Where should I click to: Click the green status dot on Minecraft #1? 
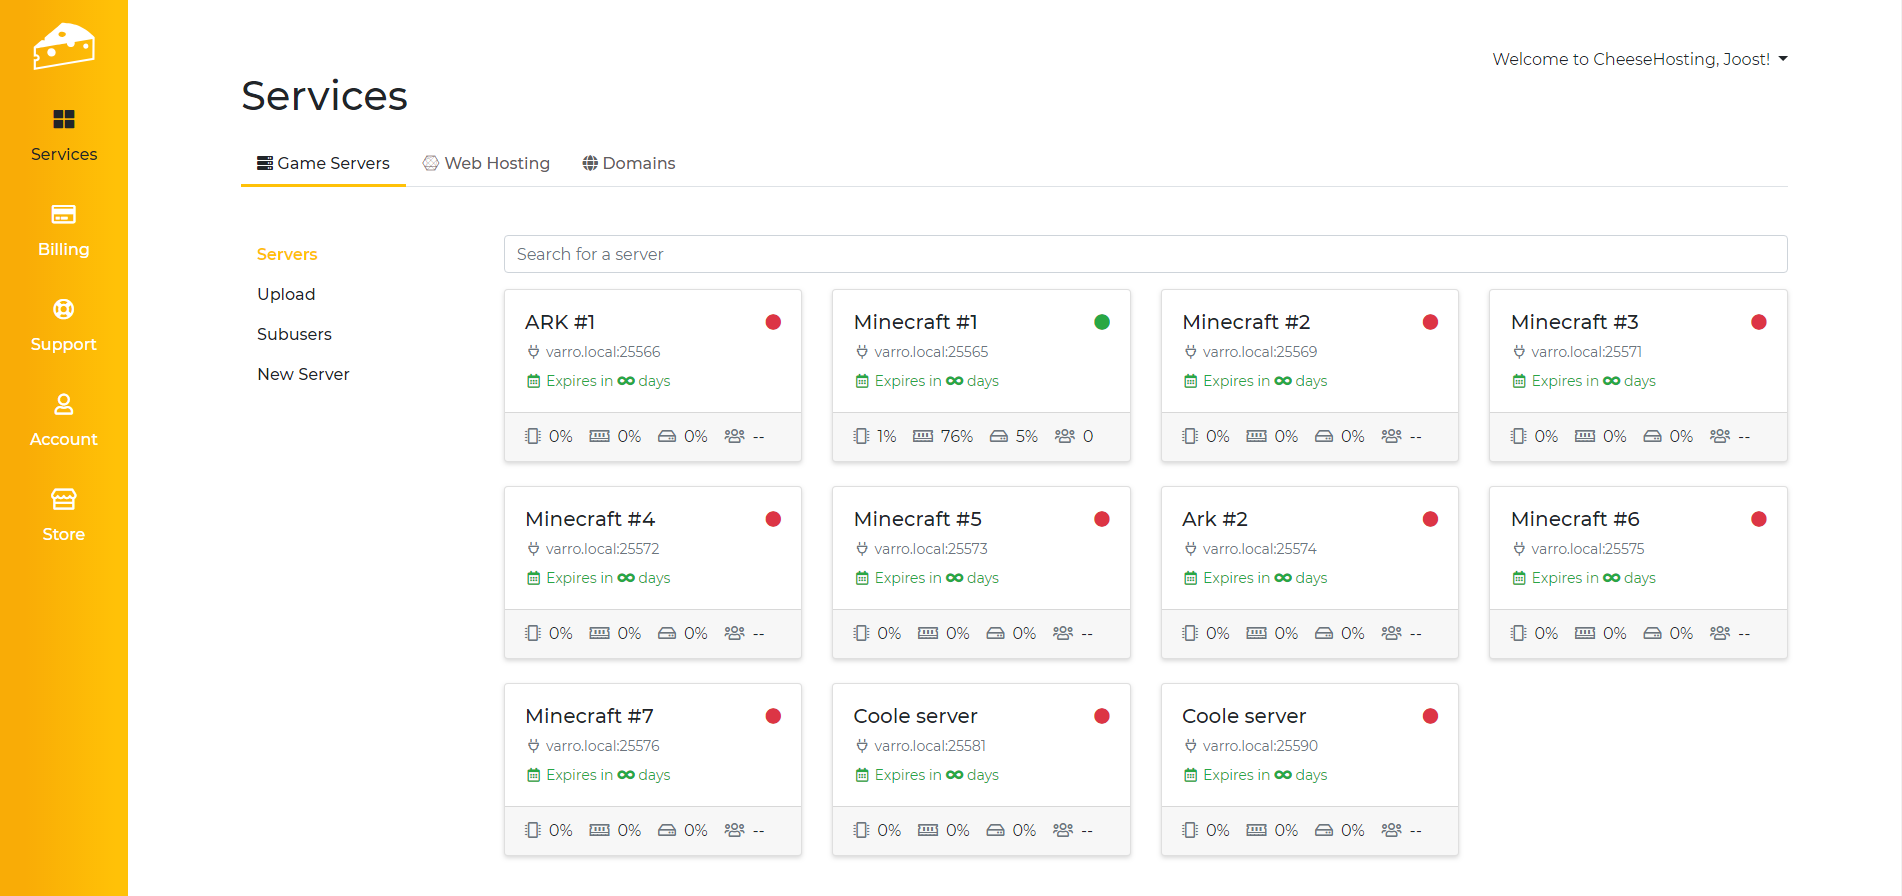(1101, 322)
